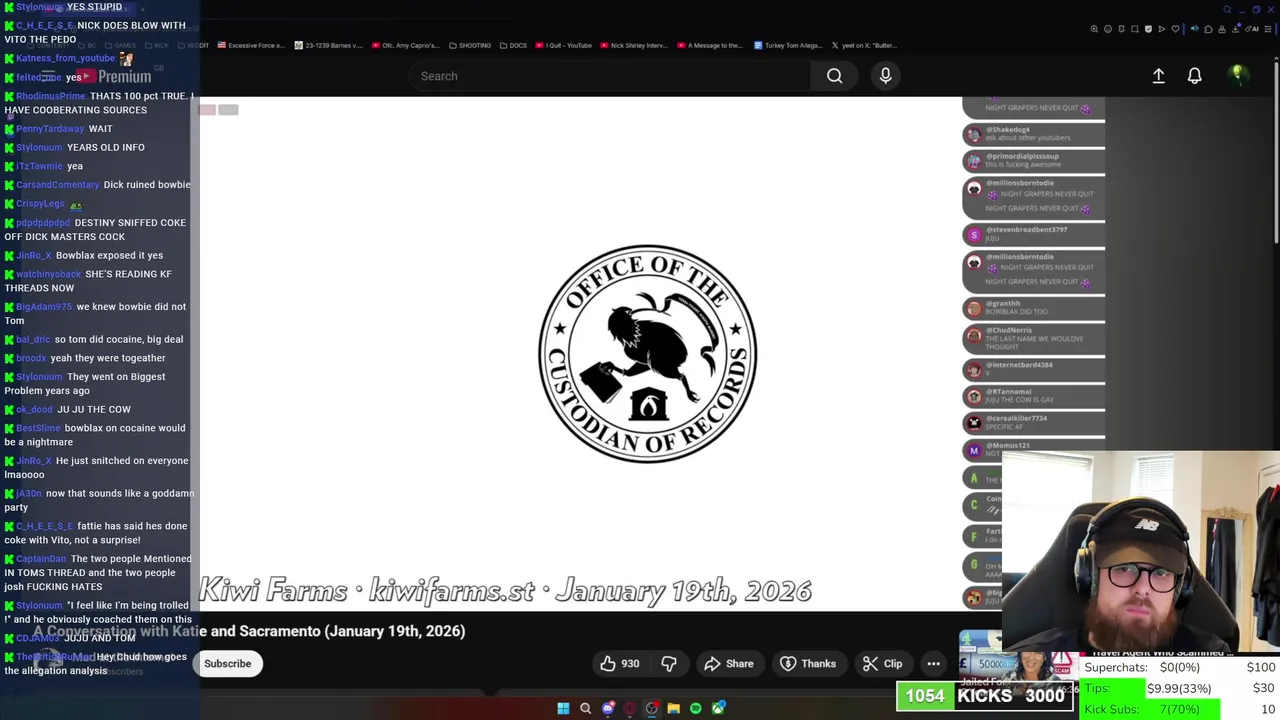Click the browser zoom magnifier toolbar icon
The width and height of the screenshot is (1280, 720).
coord(1094,29)
